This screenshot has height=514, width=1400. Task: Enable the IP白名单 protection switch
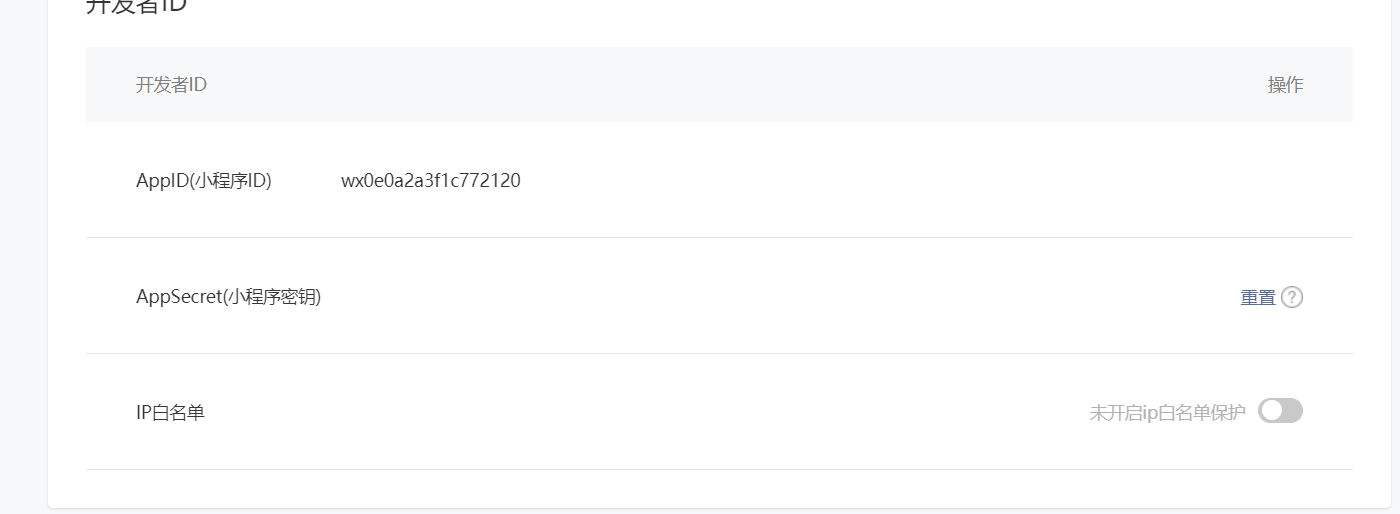click(x=1280, y=411)
